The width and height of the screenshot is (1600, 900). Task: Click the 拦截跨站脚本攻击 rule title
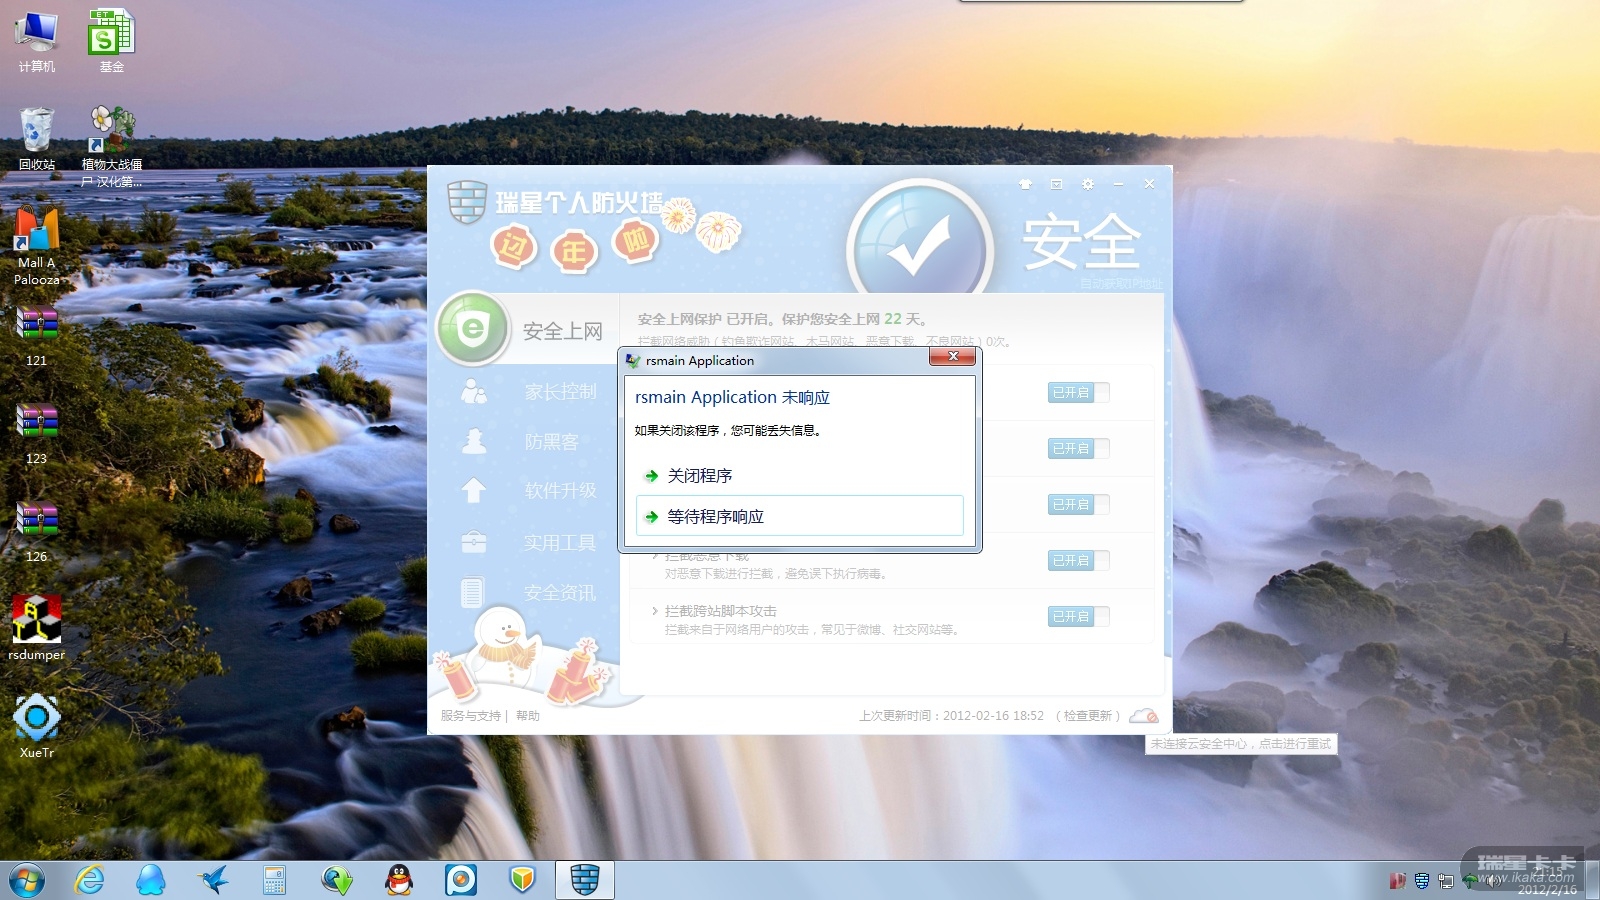[x=721, y=611]
